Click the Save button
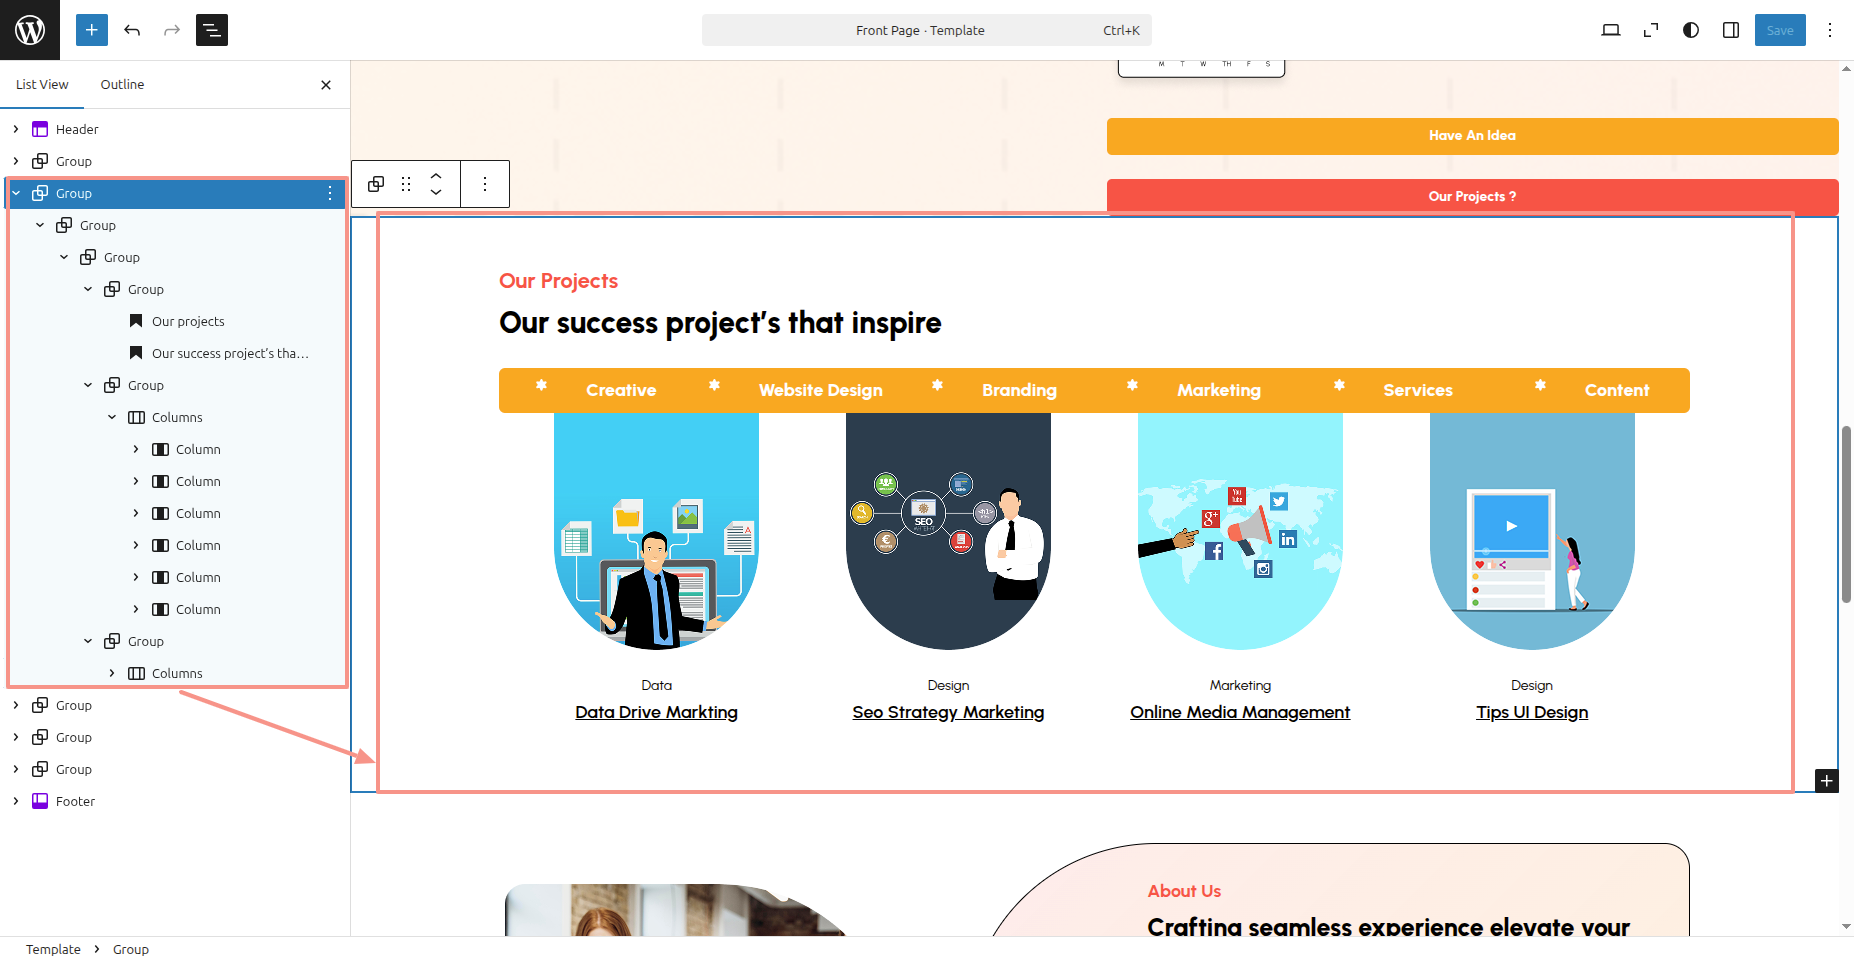 [1780, 30]
